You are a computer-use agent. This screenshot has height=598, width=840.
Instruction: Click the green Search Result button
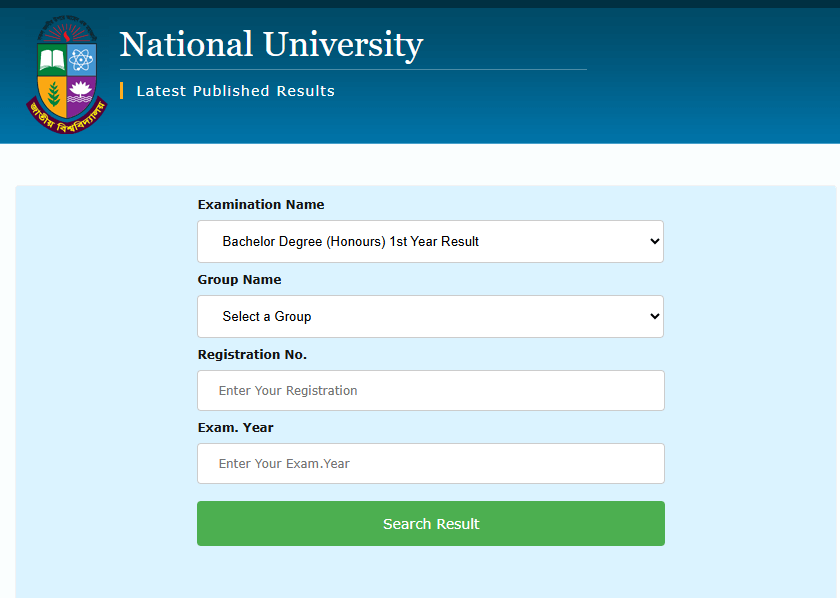click(x=431, y=524)
